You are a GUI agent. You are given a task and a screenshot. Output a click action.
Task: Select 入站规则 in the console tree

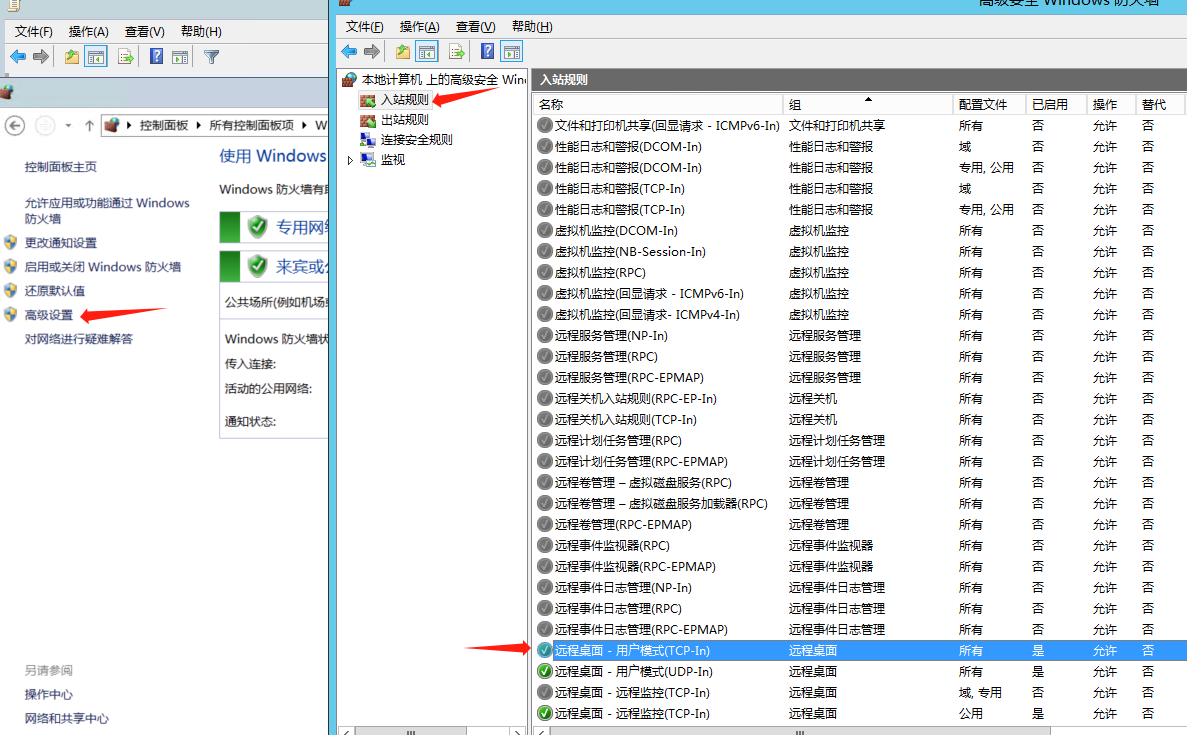click(x=404, y=100)
